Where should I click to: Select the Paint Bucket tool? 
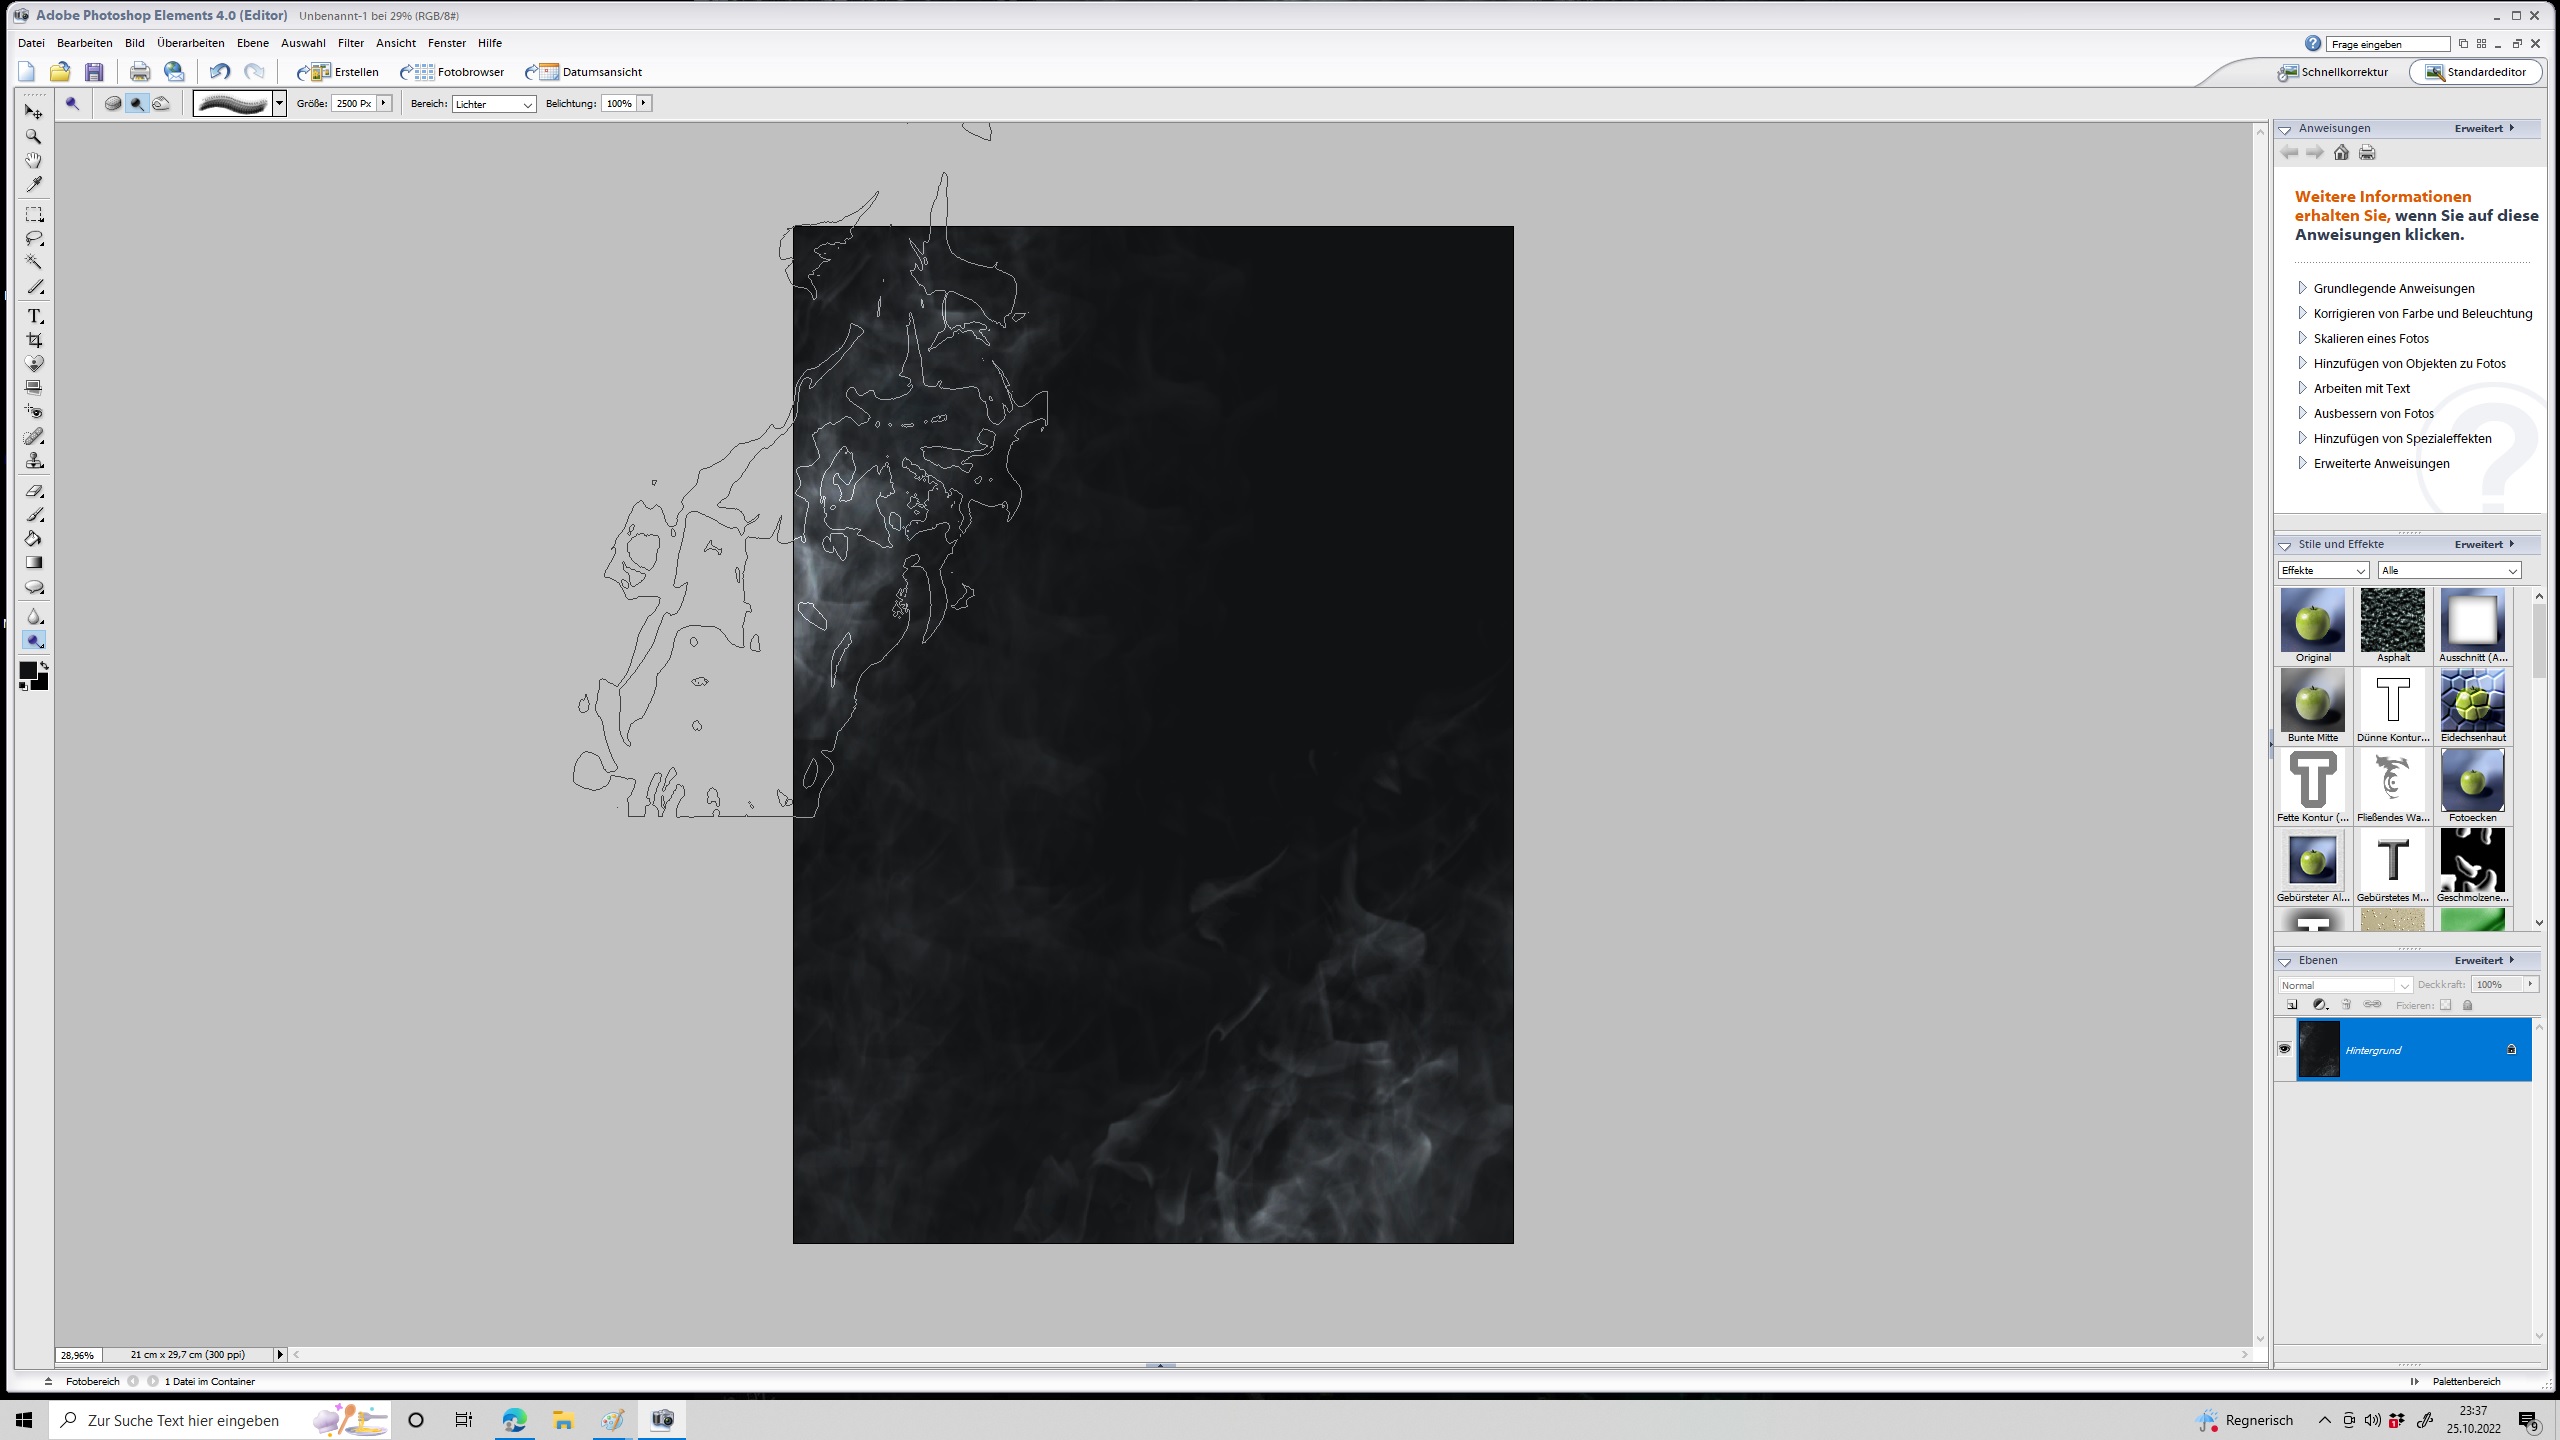34,539
